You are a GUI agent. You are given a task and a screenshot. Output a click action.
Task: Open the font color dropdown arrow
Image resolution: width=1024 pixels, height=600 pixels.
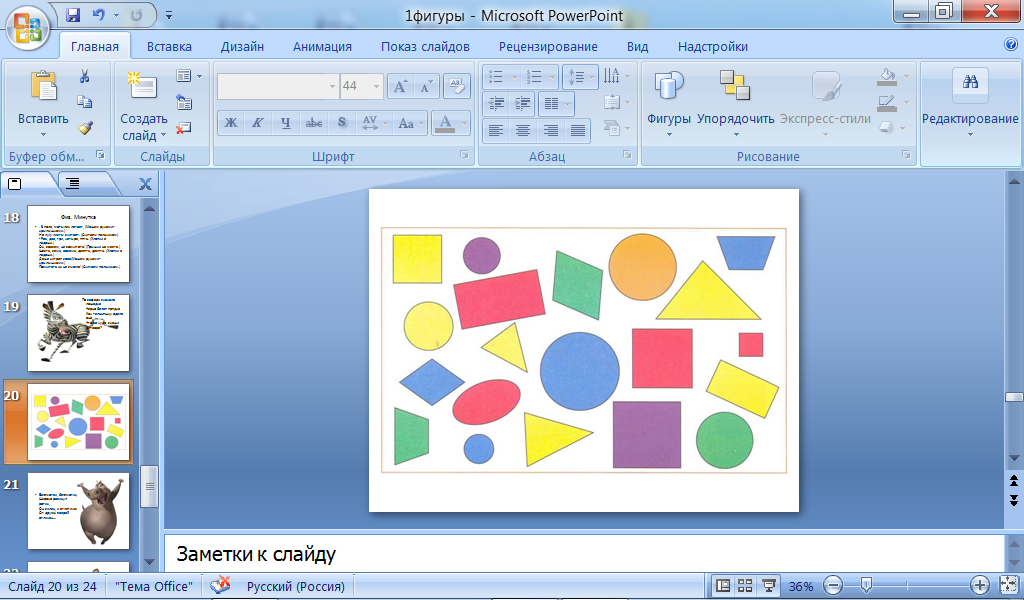[x=464, y=123]
